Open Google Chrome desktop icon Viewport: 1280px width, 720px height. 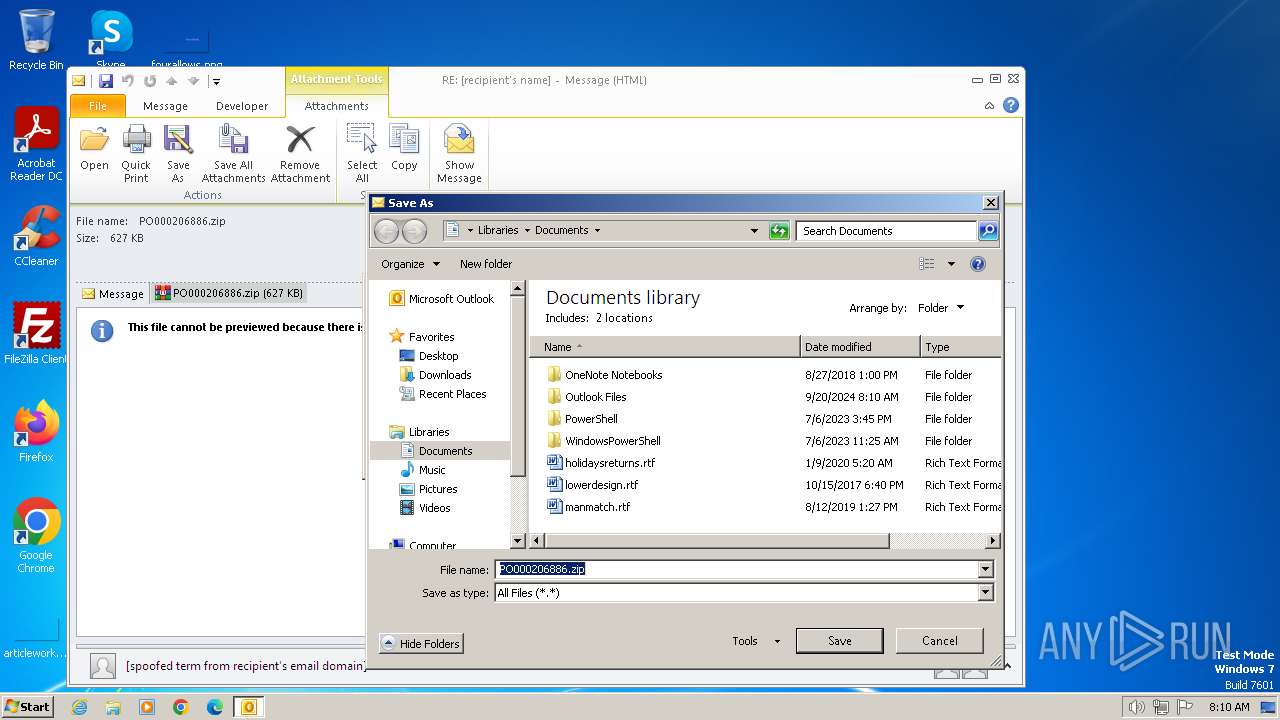(36, 536)
